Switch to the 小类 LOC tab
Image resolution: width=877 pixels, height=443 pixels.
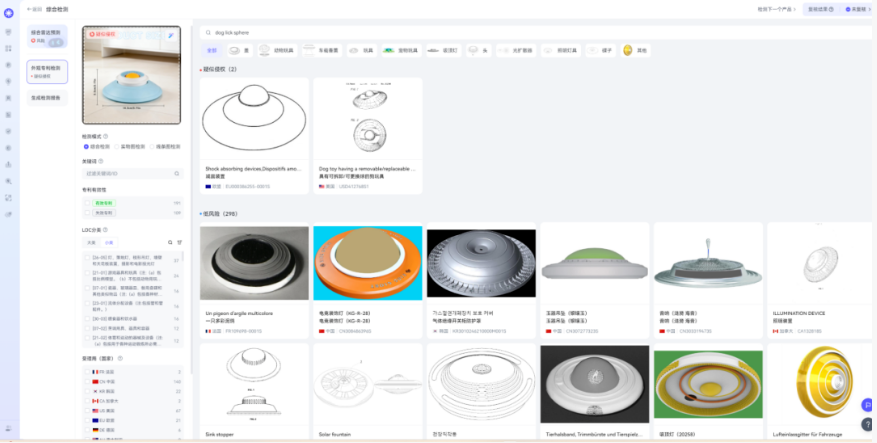109,243
